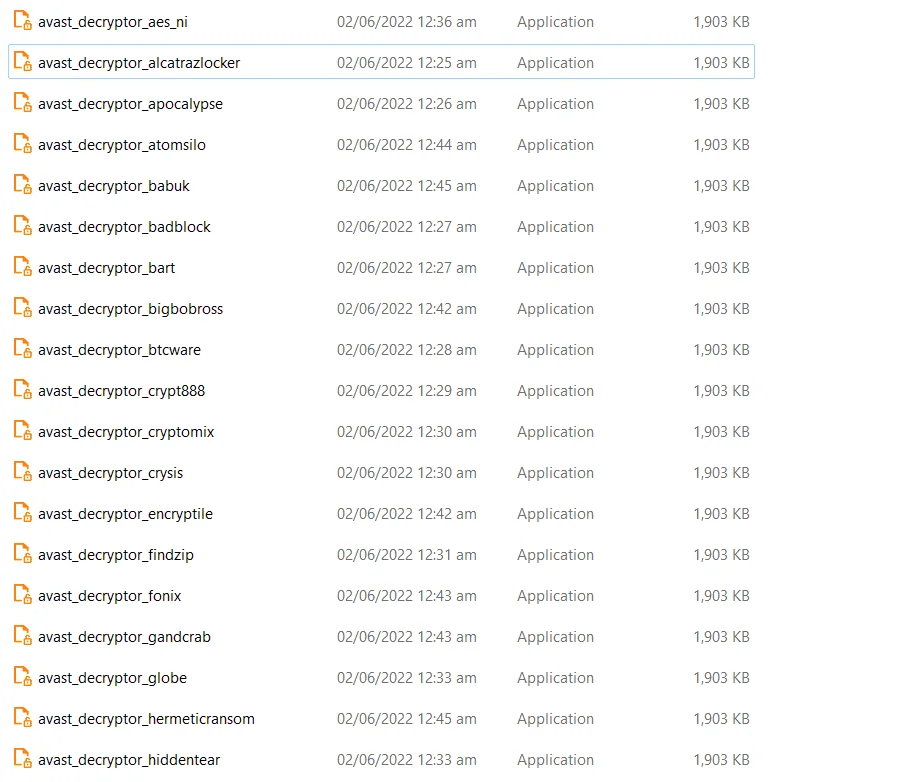Screen dimensions: 921x782
Task: Click the 1,903 KB size of globe
Action: [x=721, y=678]
